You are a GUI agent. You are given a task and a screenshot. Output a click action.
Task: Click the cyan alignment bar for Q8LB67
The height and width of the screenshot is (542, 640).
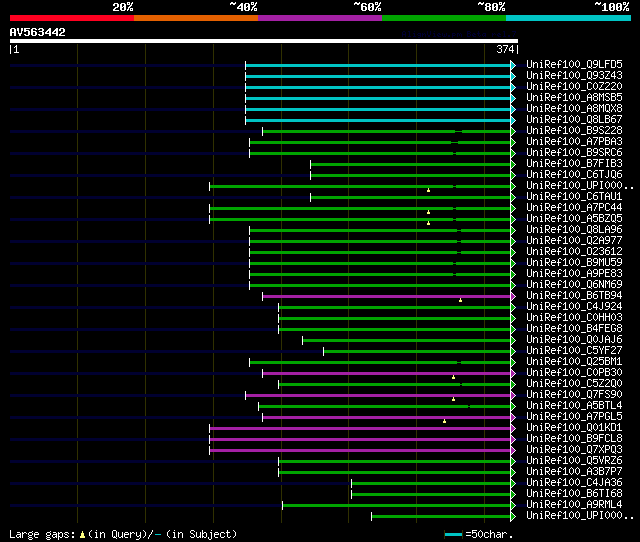(x=378, y=120)
